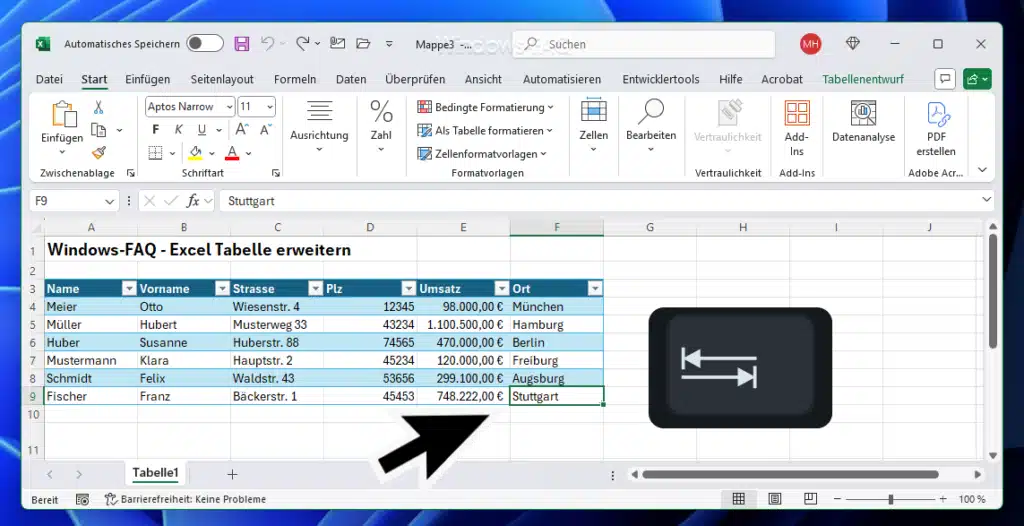Screen dimensions: 1024x526
Task: Expand the formula bar chevron
Action: [x=986, y=199]
